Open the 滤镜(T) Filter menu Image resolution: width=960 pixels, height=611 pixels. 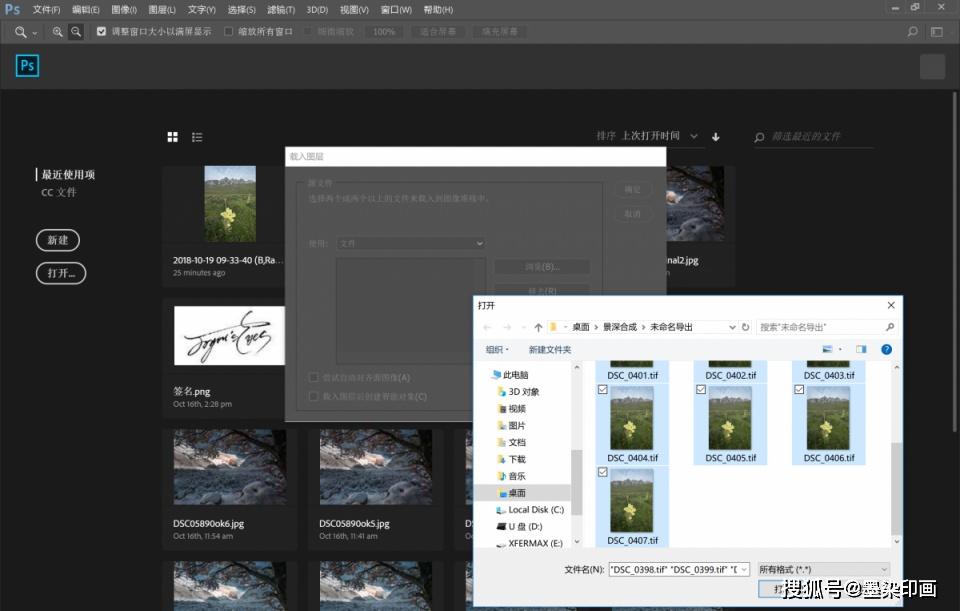(281, 9)
